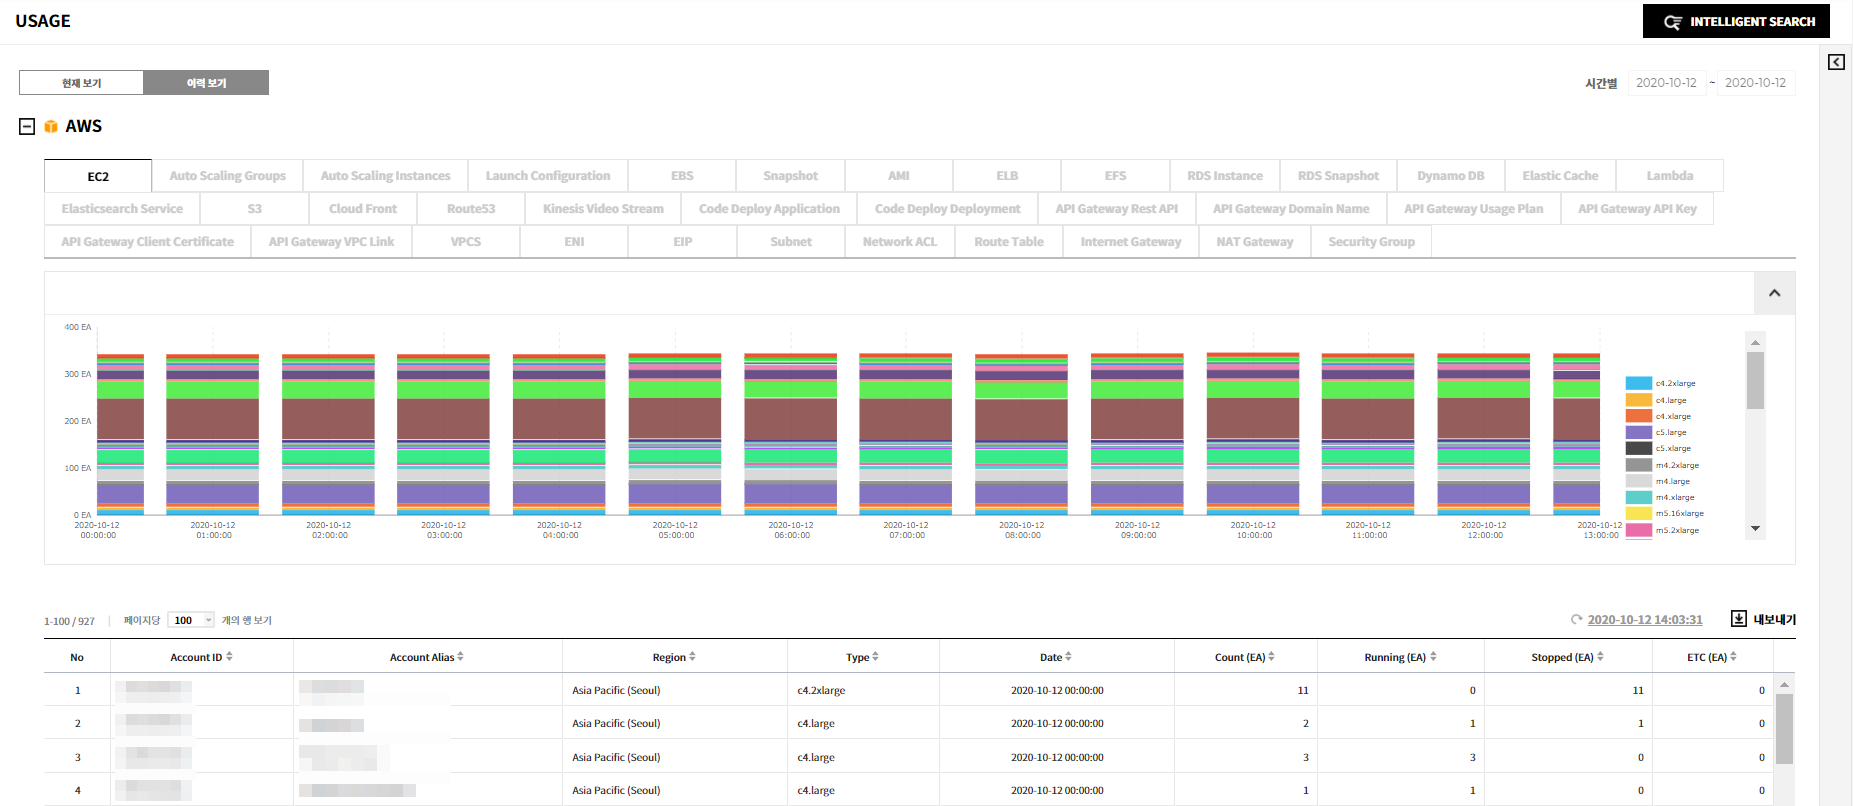
Task: Switch to 이력 보기 history view
Action: coord(206,83)
